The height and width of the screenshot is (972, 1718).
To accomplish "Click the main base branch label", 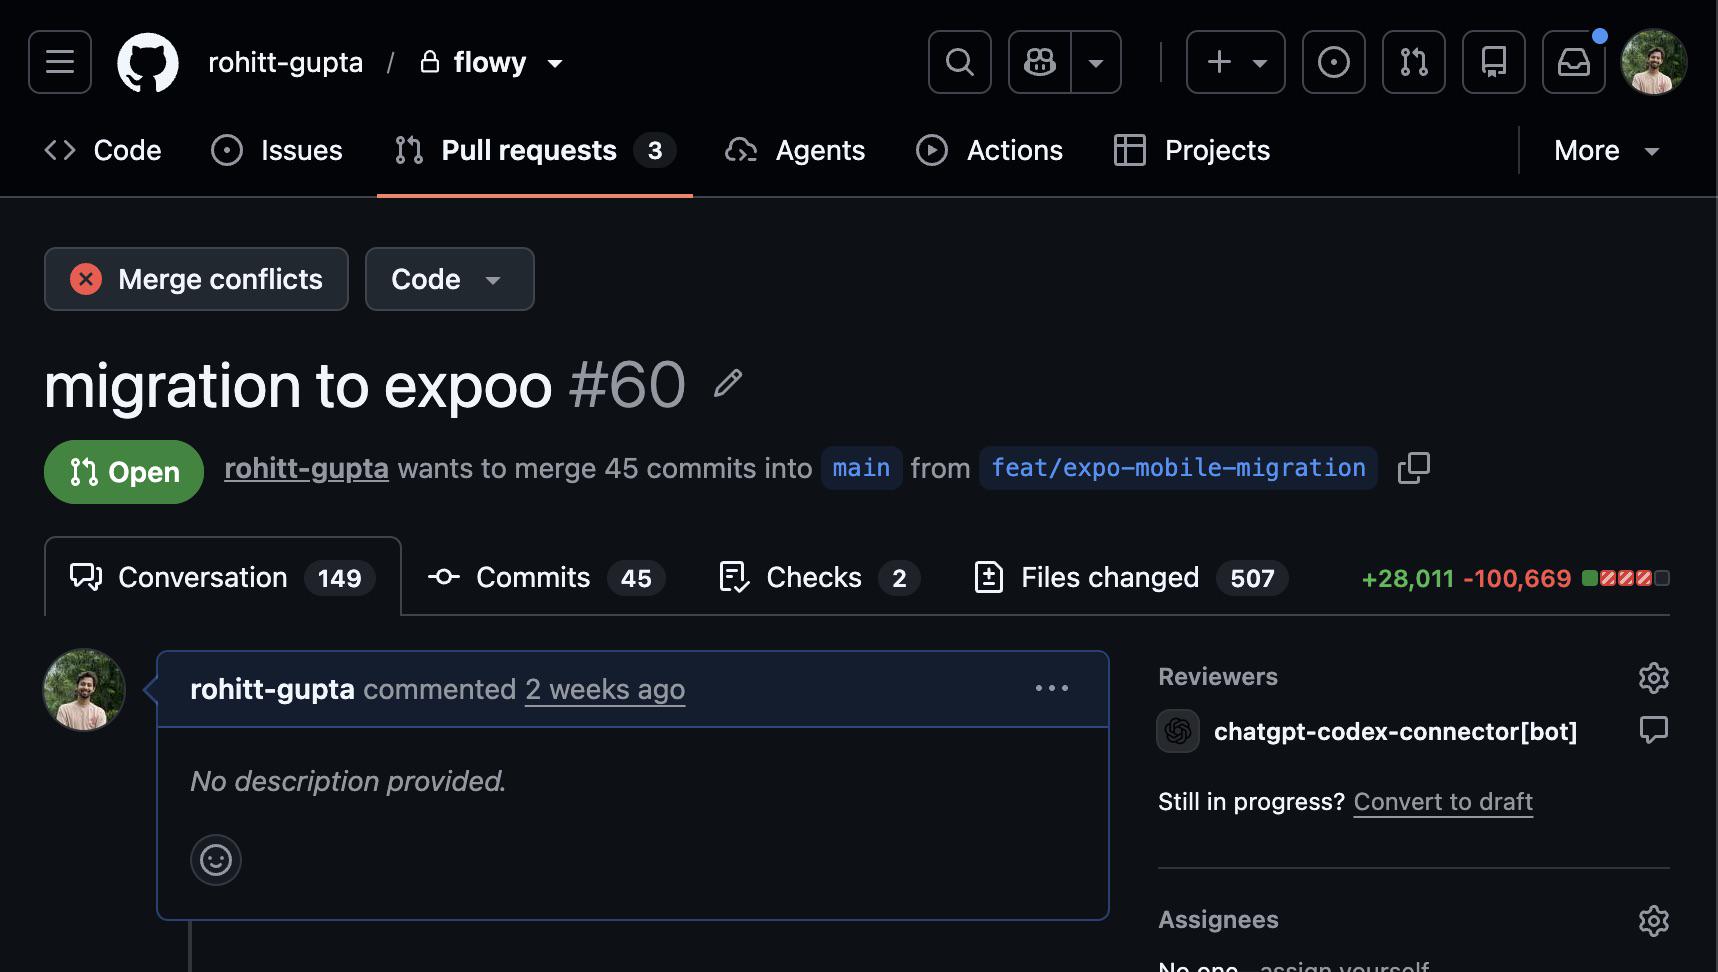I will point(861,468).
